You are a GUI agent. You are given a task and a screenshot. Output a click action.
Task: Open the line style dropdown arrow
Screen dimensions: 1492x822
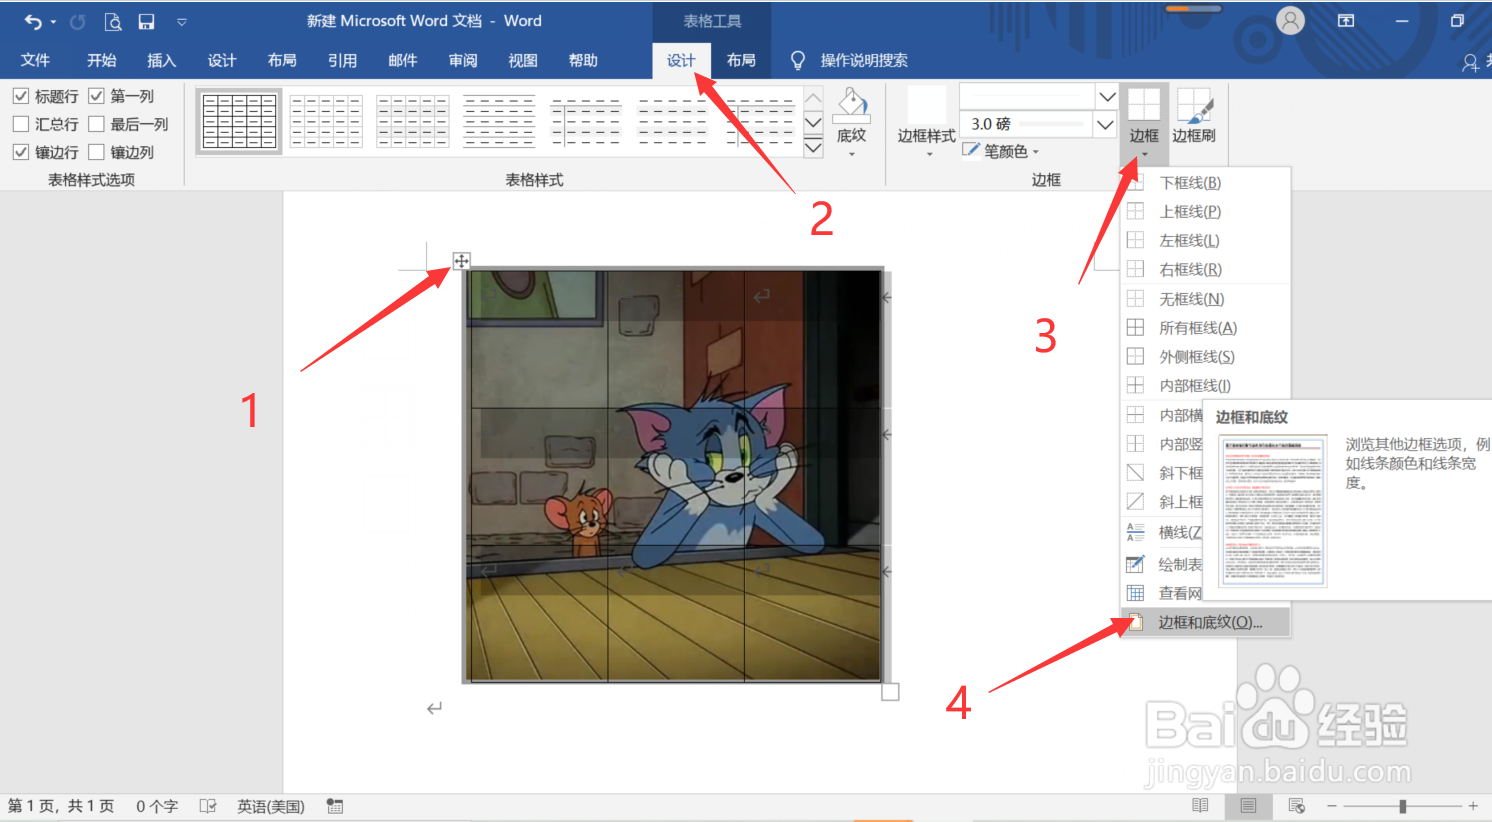[x=1107, y=97]
